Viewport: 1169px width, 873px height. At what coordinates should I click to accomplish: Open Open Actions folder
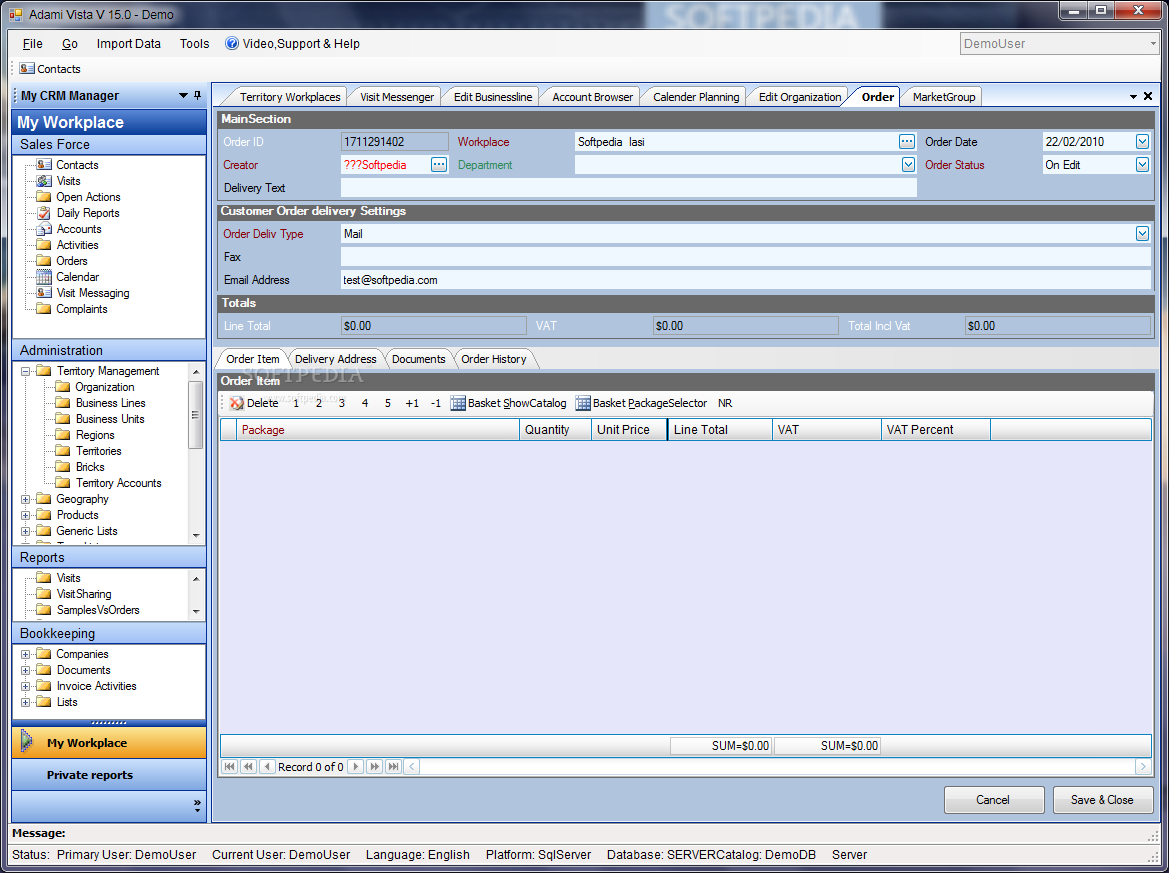88,197
